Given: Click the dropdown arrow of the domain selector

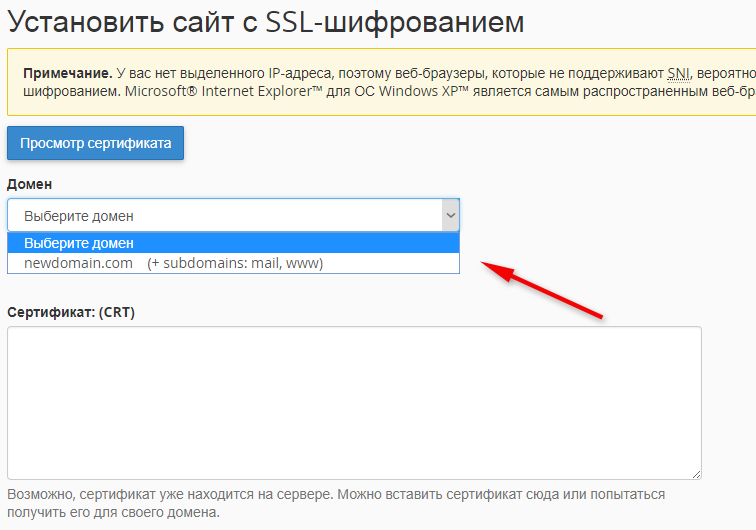Looking at the screenshot, I should [450, 215].
